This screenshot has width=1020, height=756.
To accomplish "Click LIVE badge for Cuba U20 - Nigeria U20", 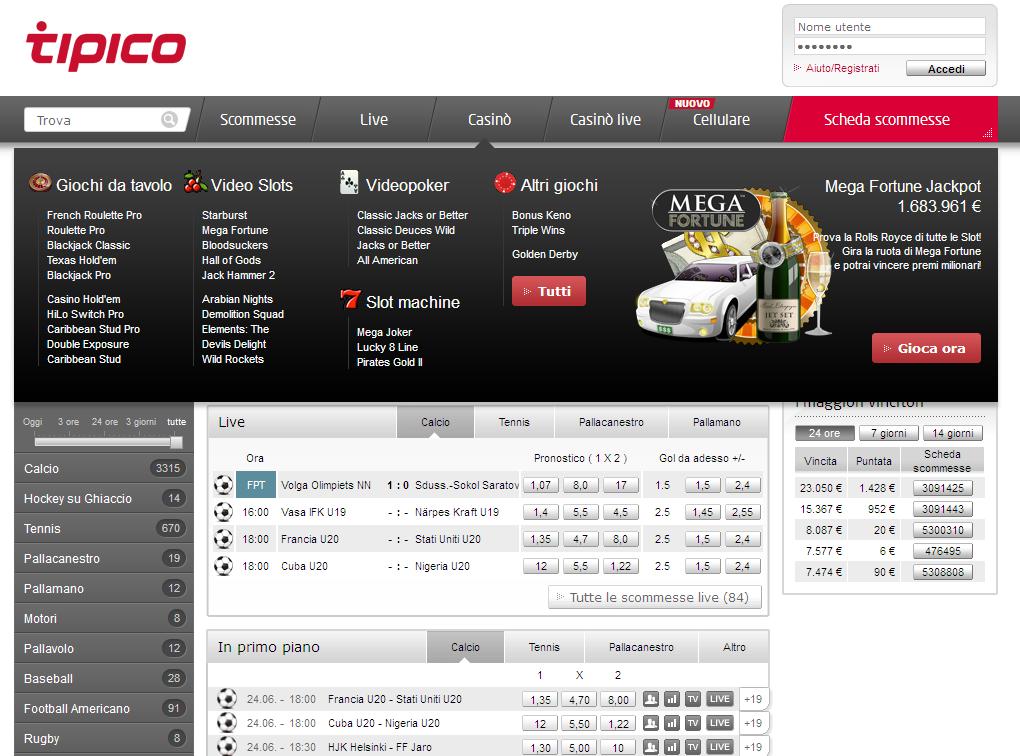I will click(x=719, y=723).
